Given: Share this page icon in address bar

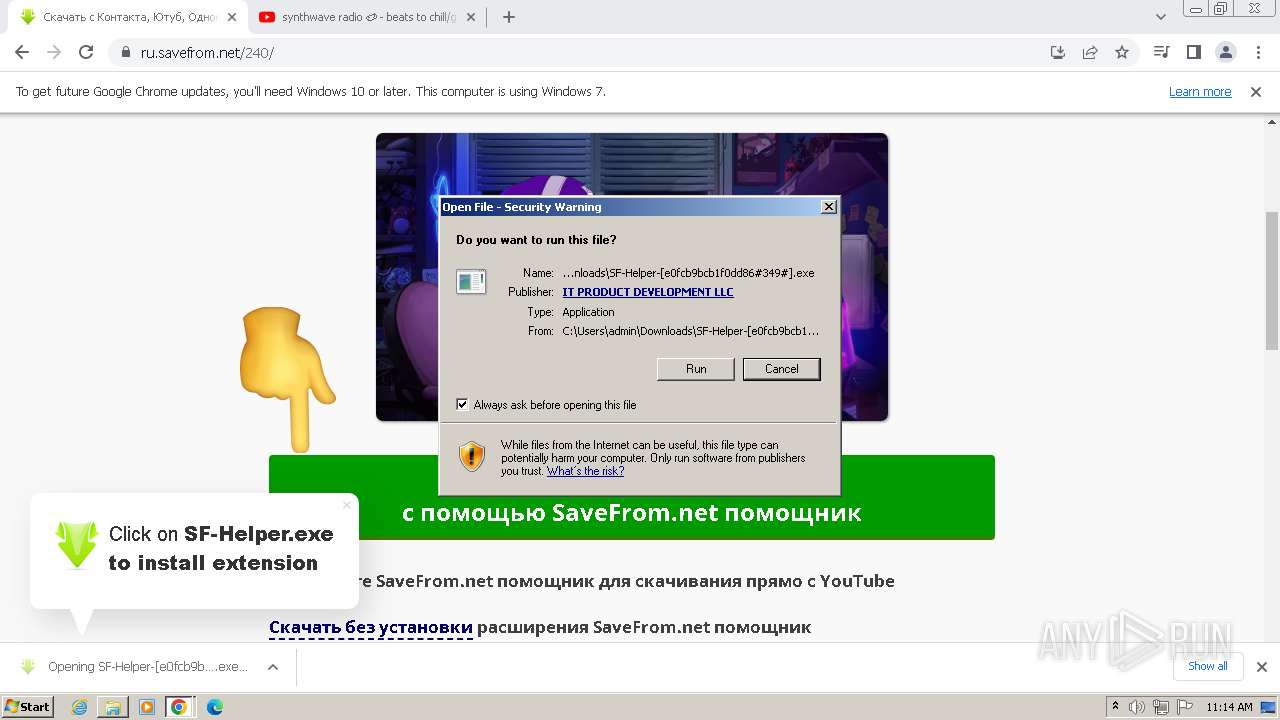Looking at the screenshot, I should pyautogui.click(x=1090, y=52).
